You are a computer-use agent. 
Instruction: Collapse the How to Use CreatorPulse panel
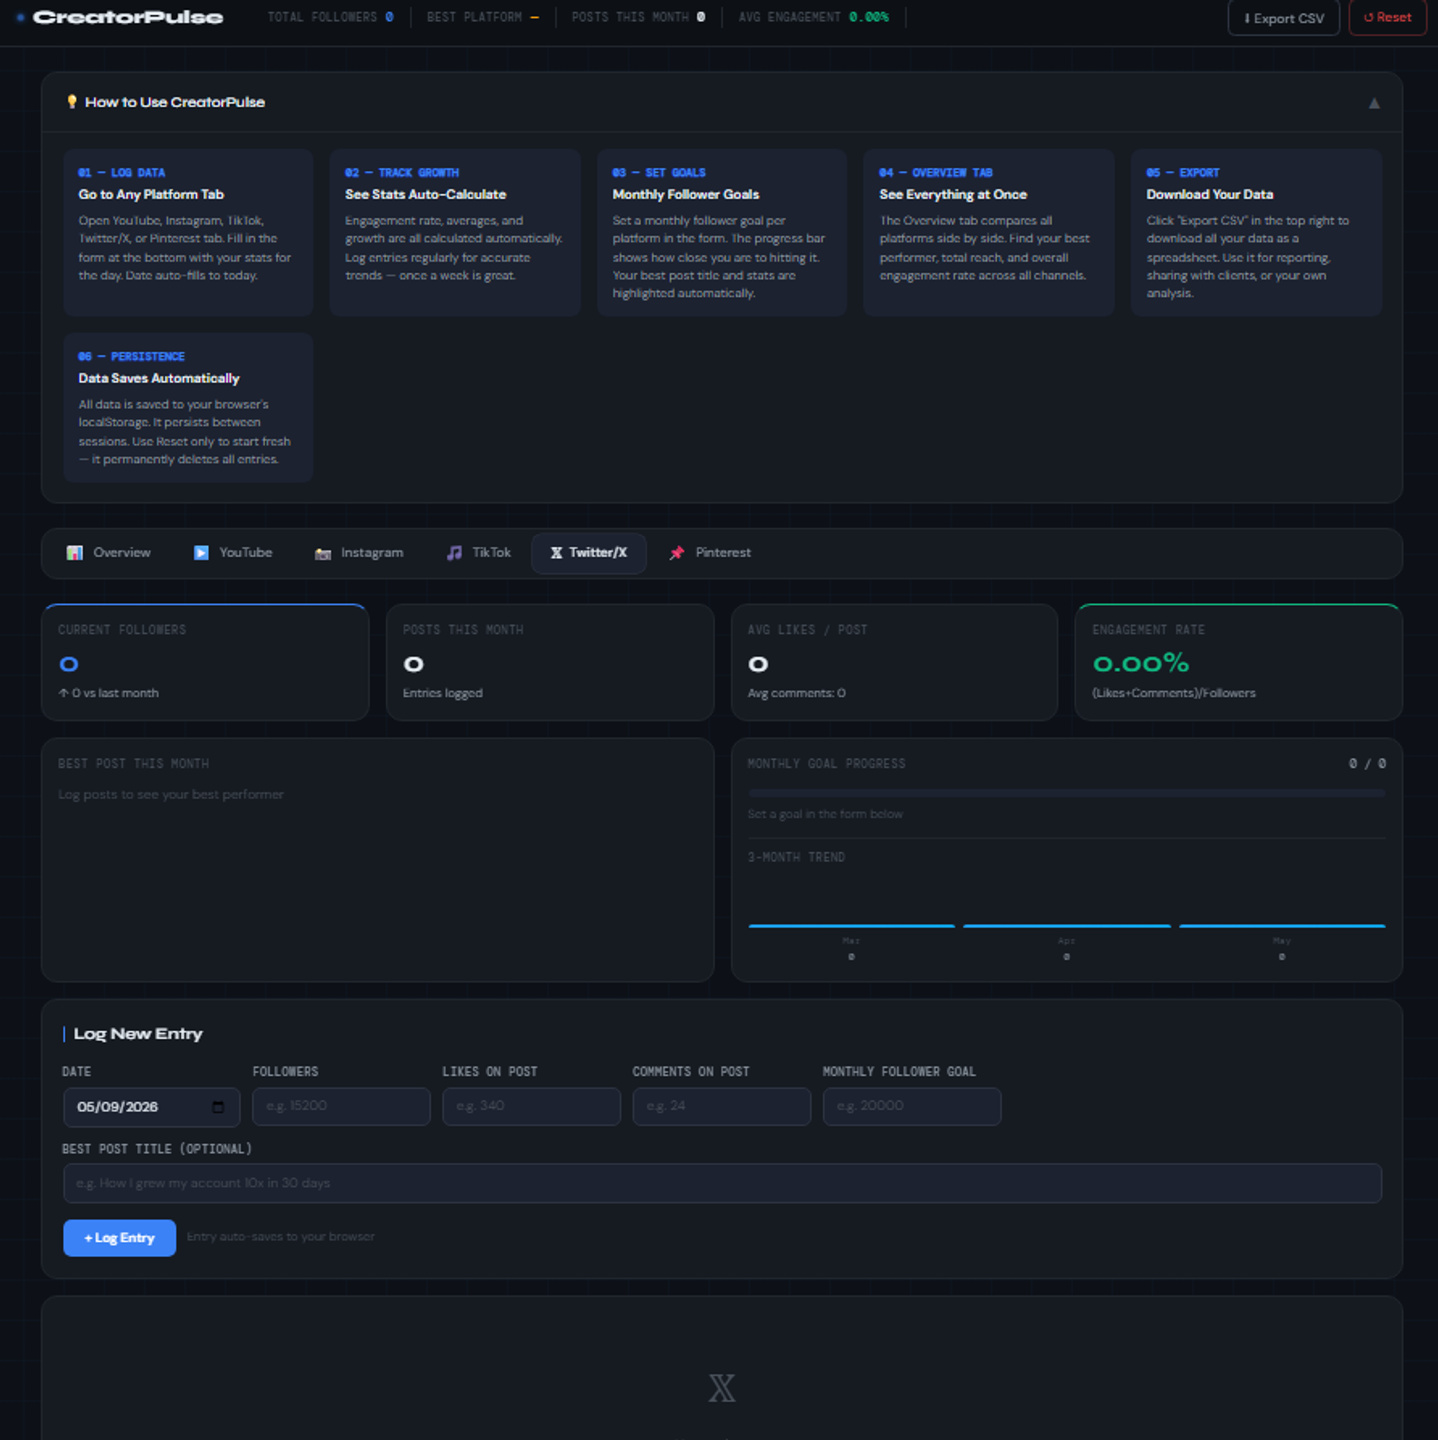1374,103
